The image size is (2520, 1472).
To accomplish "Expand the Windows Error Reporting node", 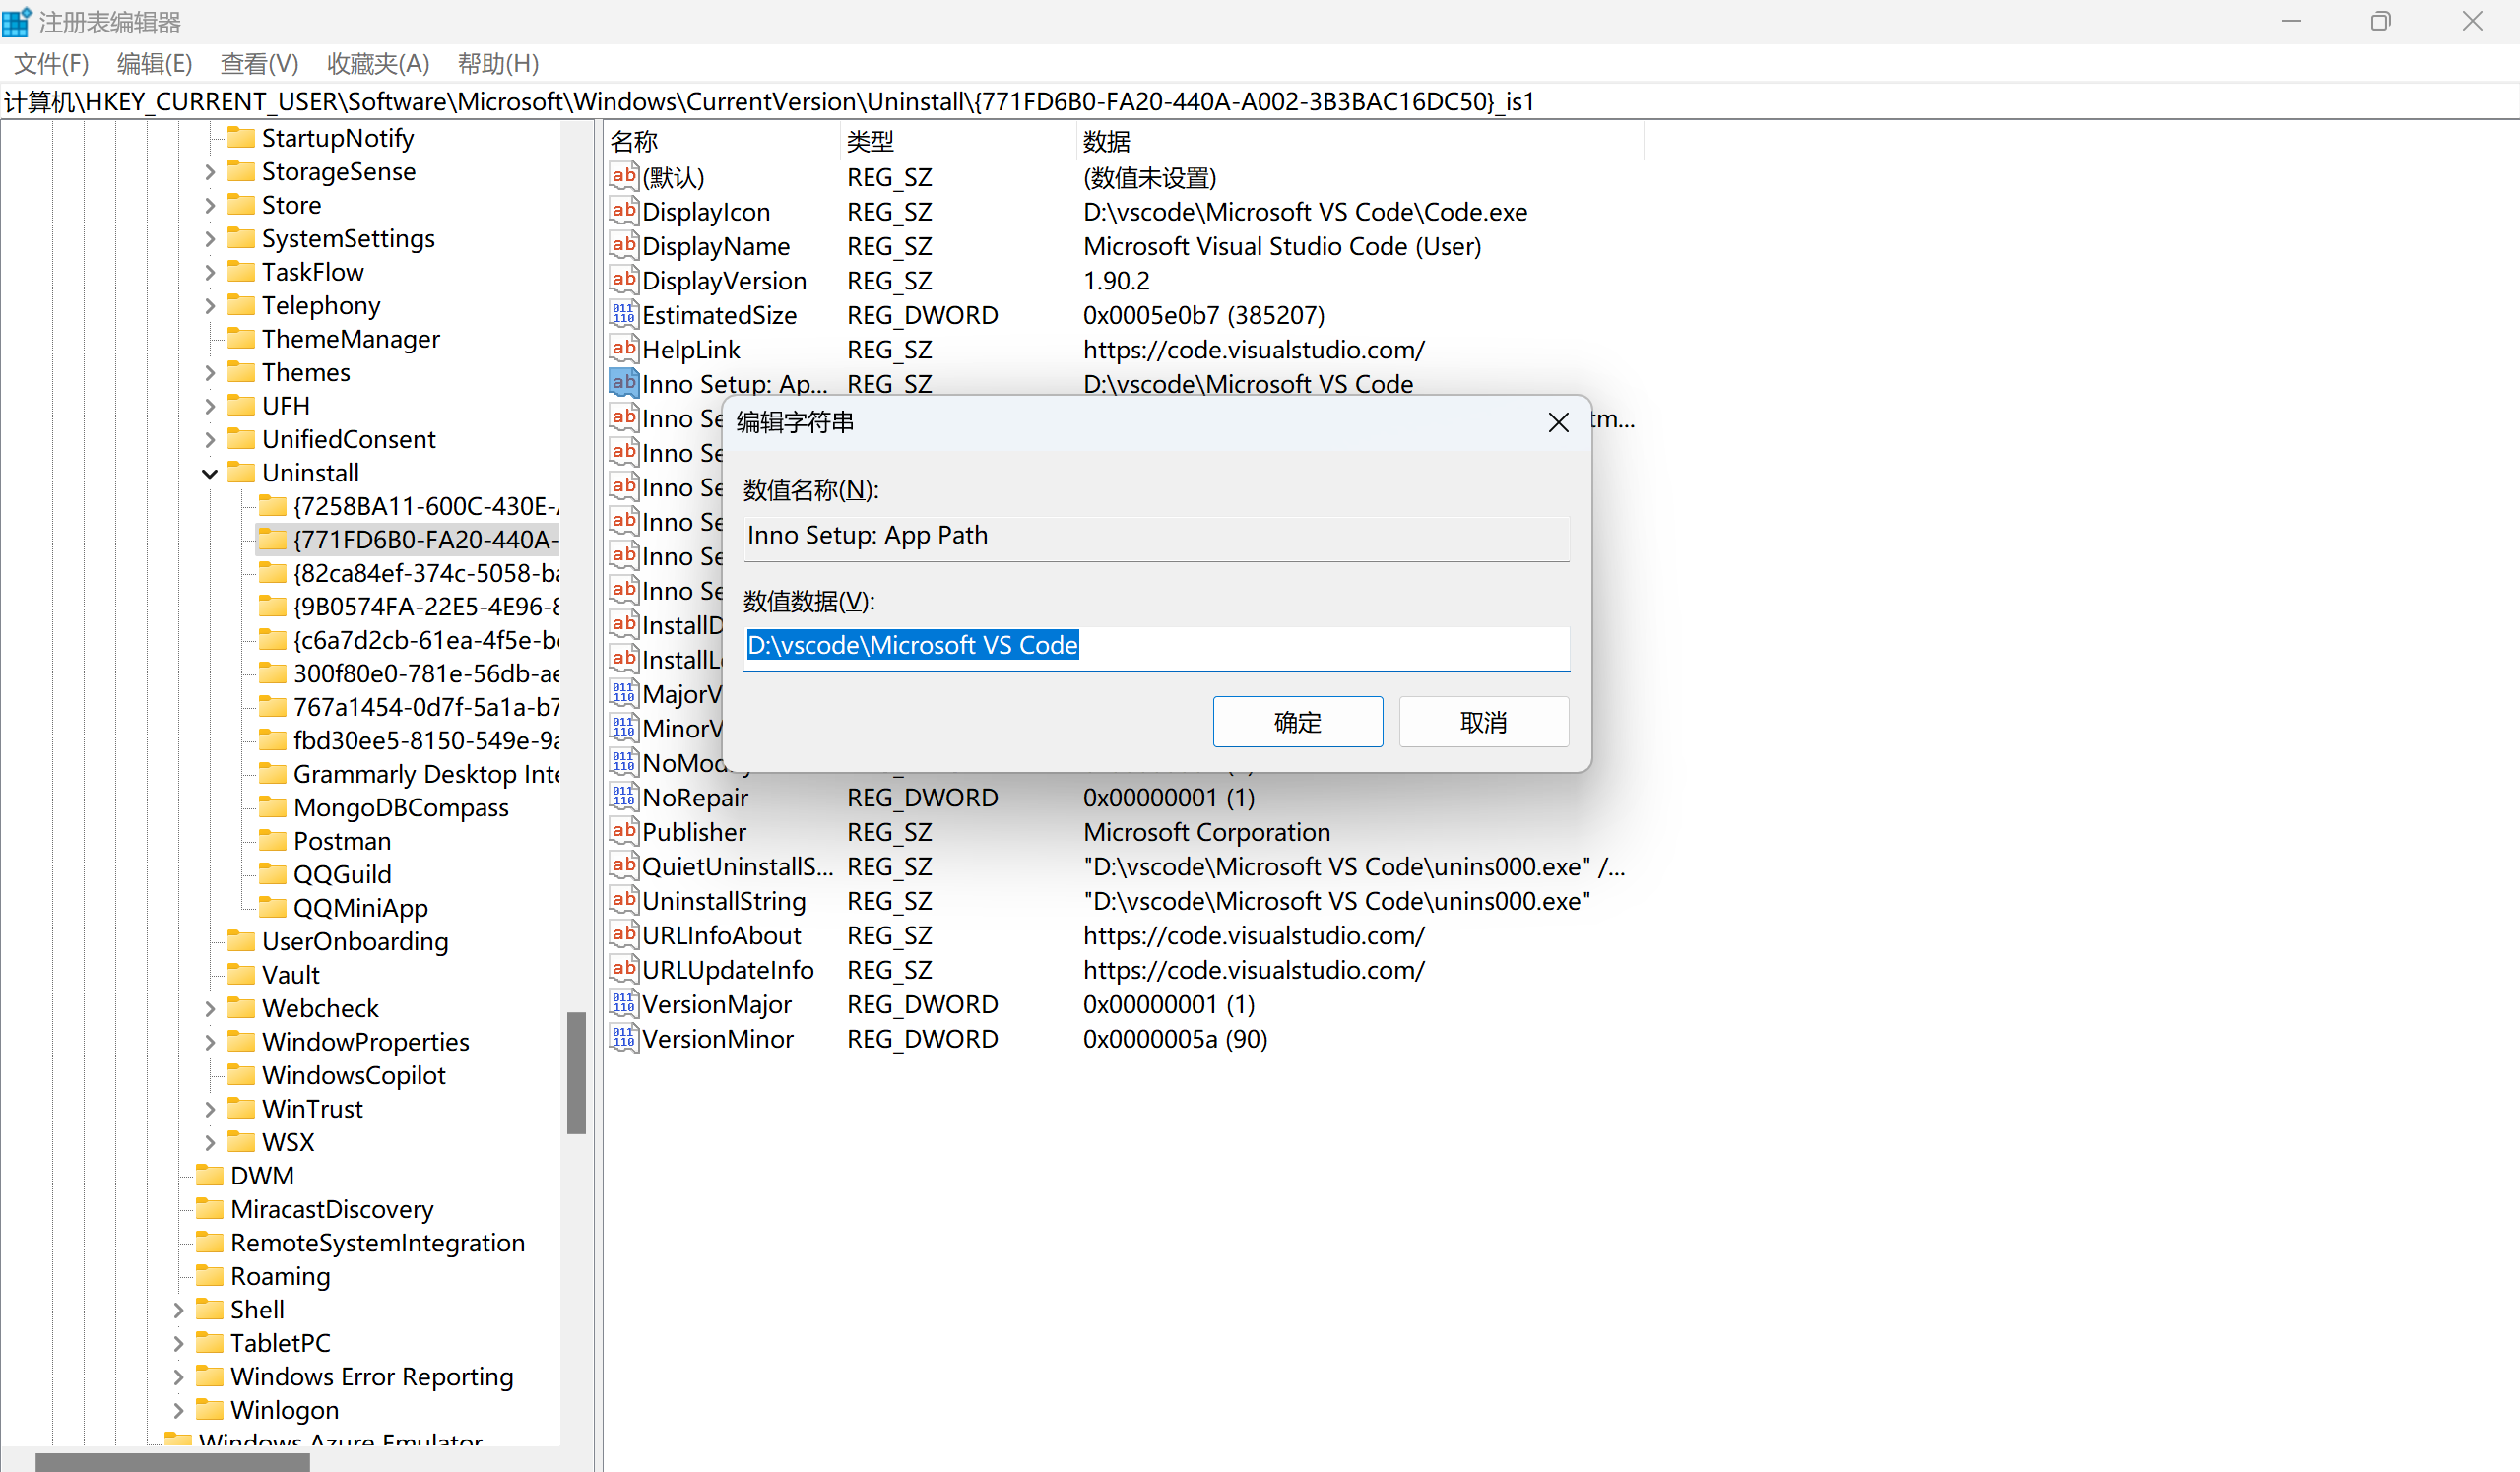I will 178,1377.
